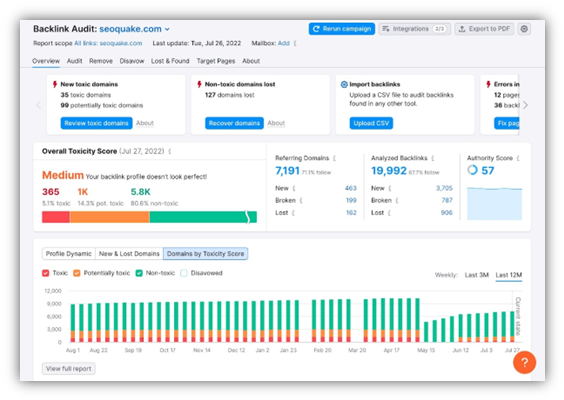
Task: Enable the Disavowed checkbox
Action: point(184,273)
